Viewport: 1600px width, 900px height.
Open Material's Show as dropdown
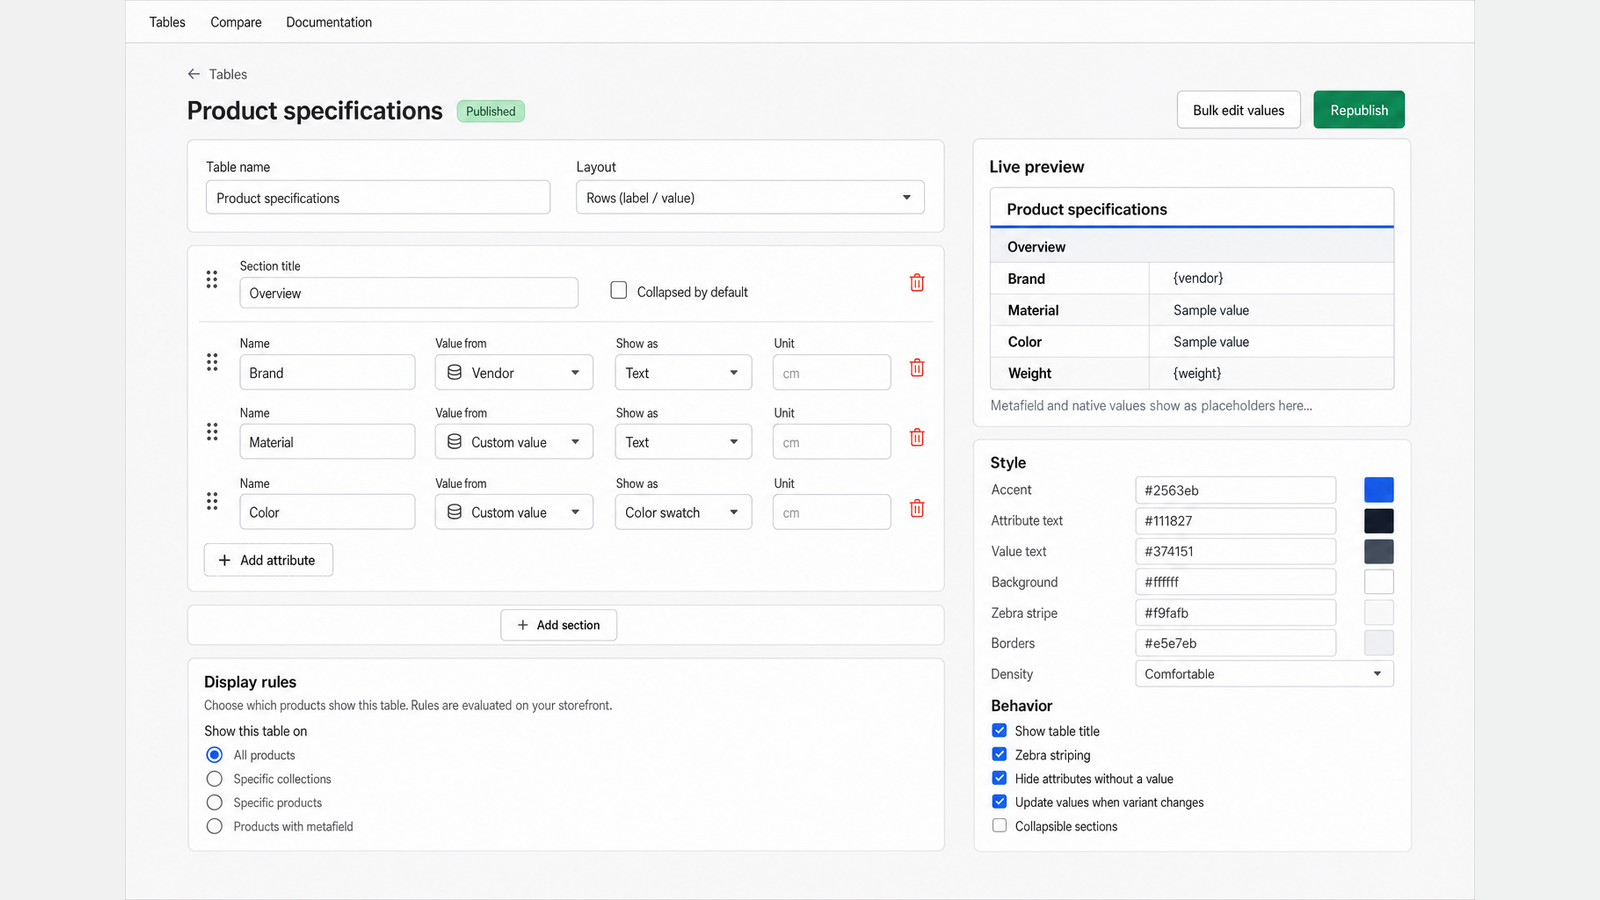(683, 442)
